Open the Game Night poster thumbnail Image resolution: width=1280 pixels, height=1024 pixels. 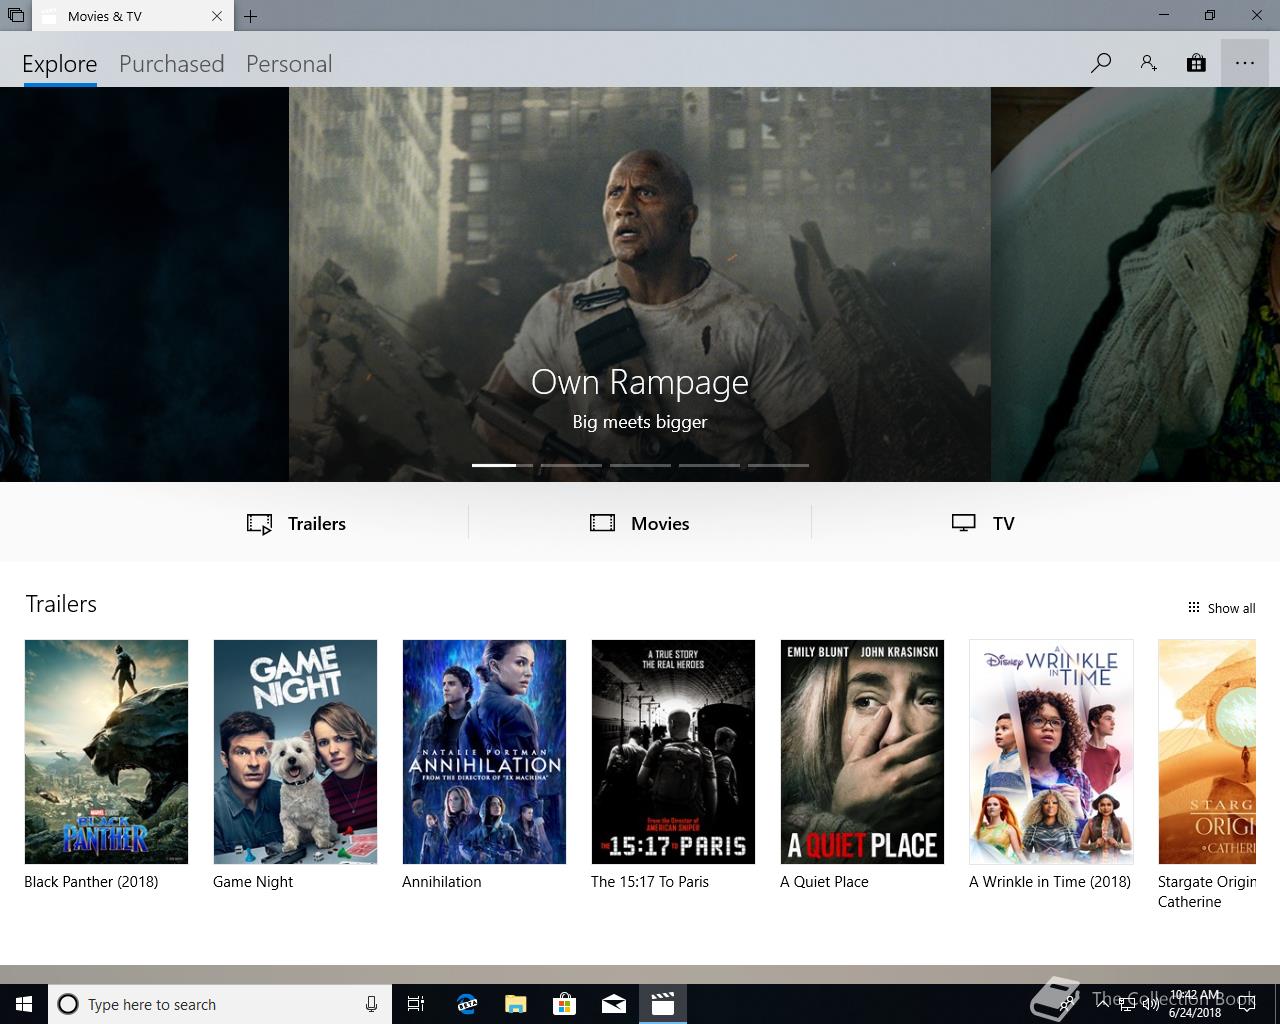click(295, 752)
